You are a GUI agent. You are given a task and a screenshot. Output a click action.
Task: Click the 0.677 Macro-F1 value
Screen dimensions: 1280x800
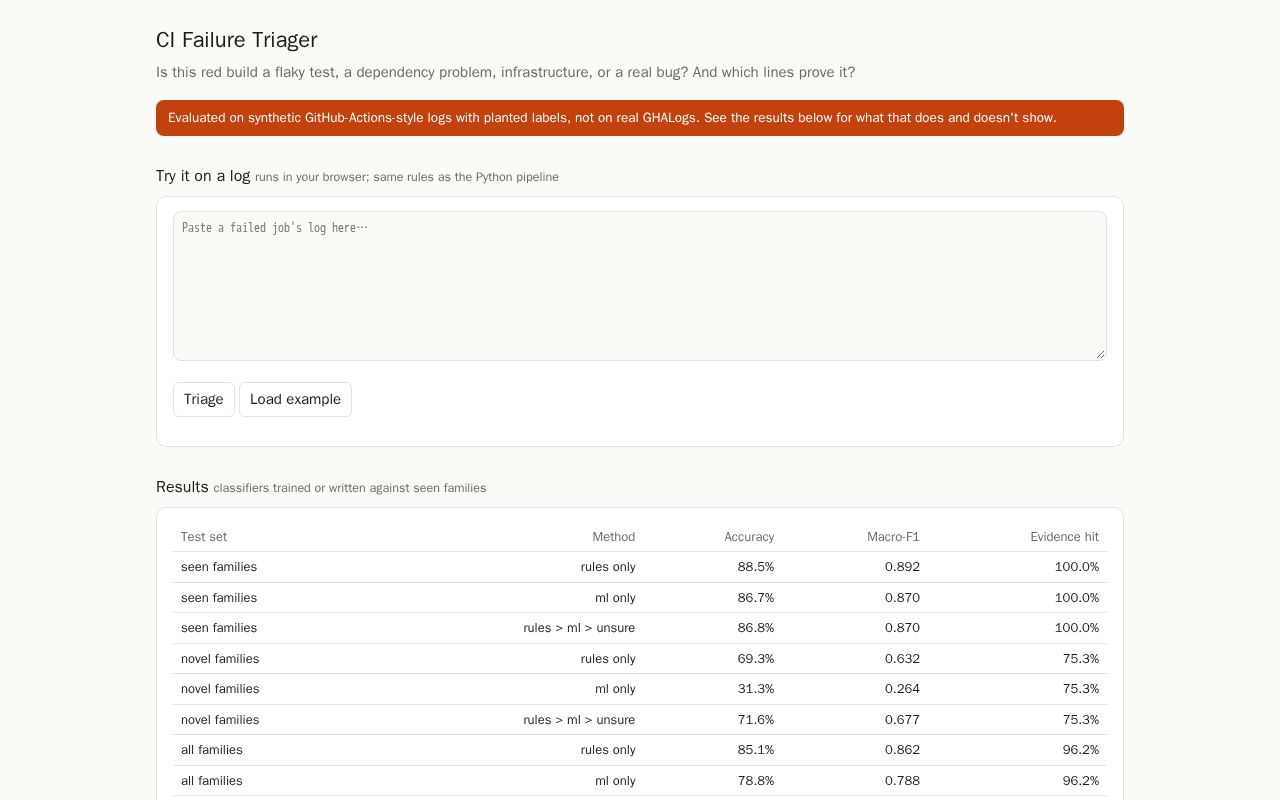(x=902, y=720)
